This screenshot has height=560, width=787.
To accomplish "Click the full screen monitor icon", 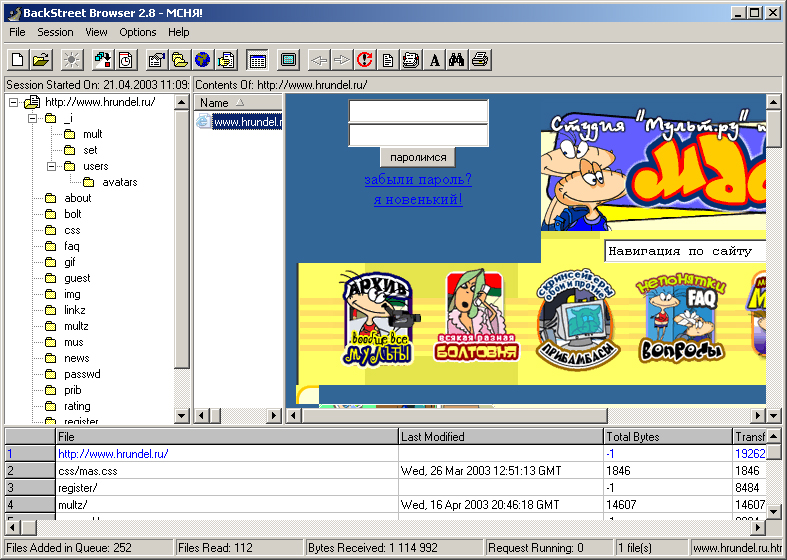I will point(288,60).
